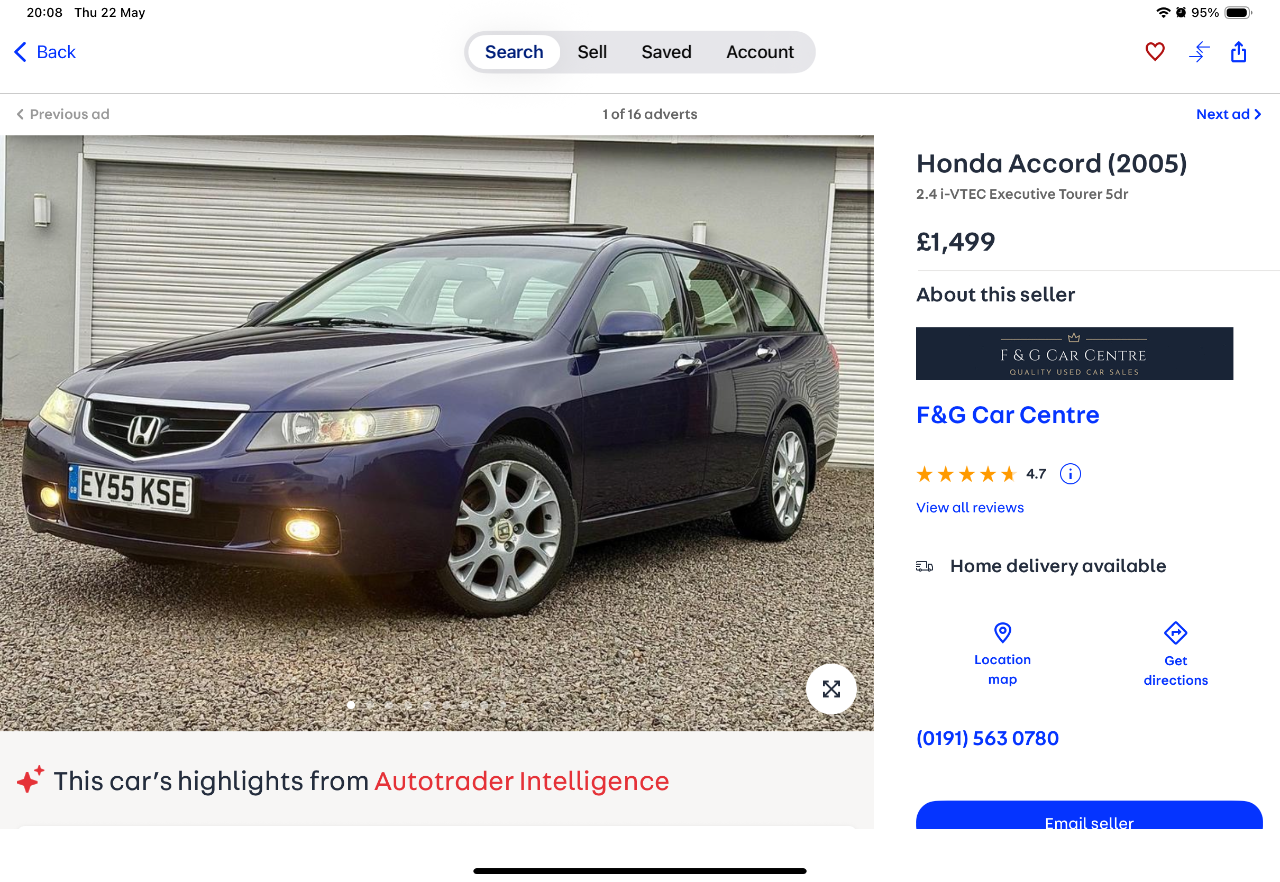Open the seller rating info icon
The height and width of the screenshot is (882, 1280).
(1070, 474)
